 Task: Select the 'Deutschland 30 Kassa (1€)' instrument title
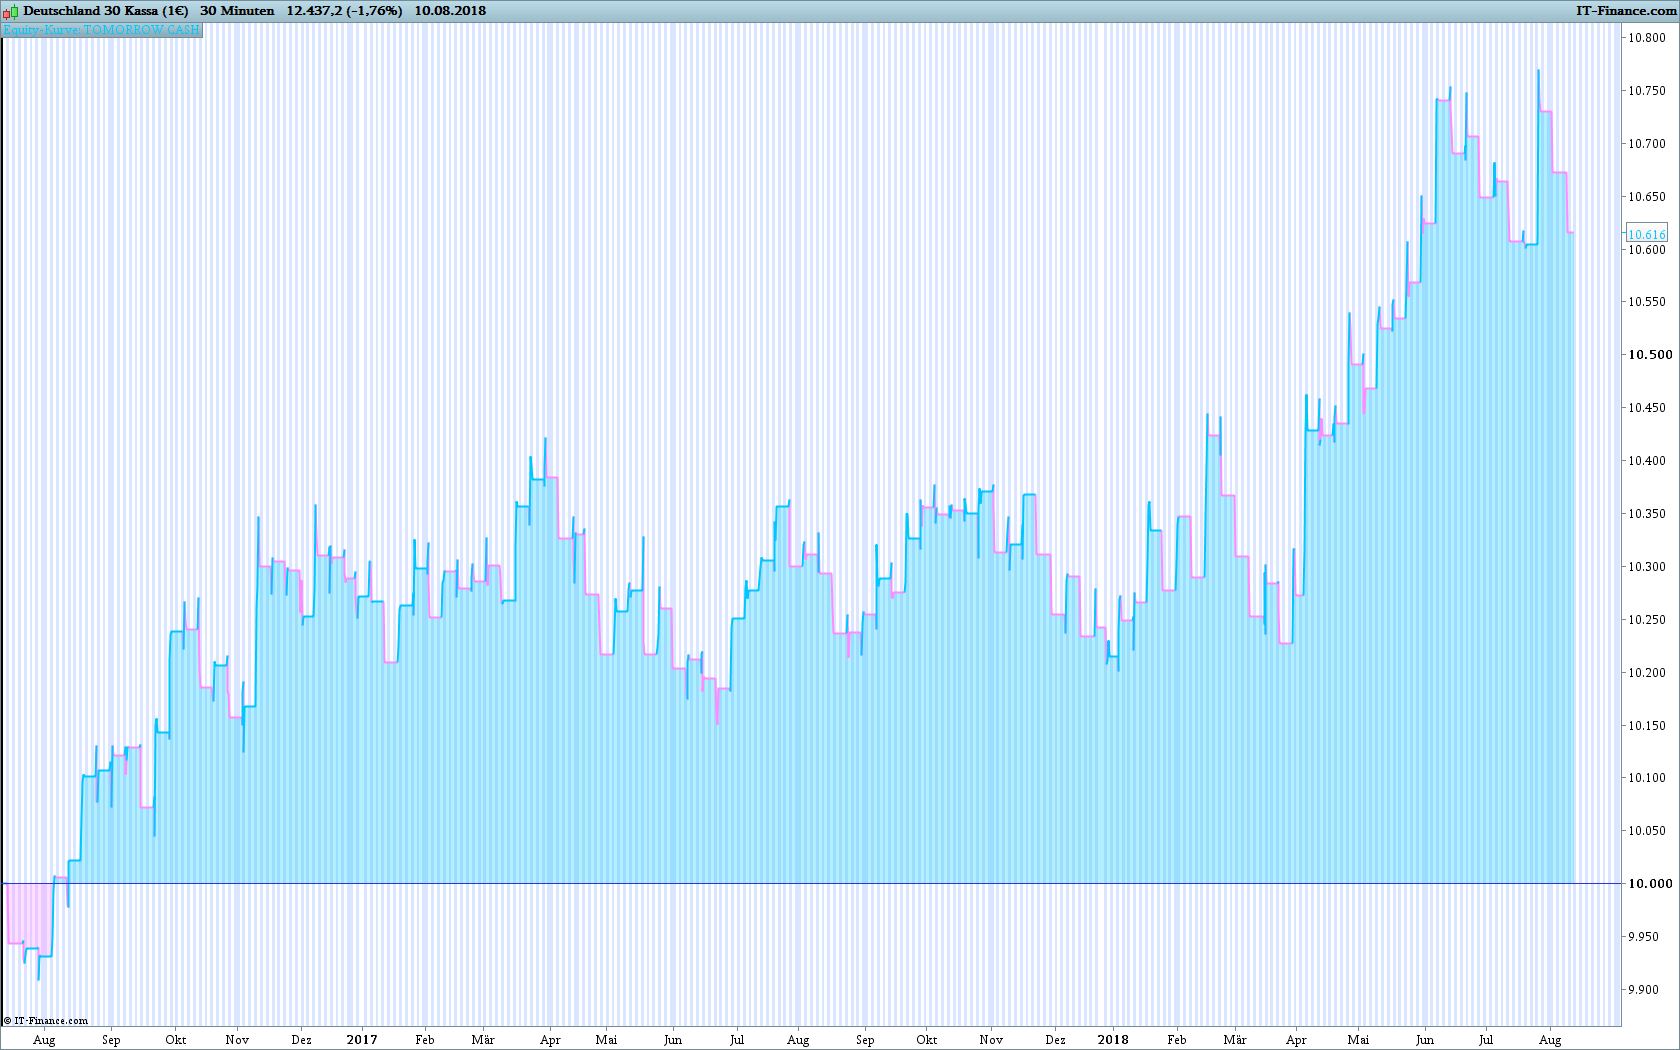106,11
